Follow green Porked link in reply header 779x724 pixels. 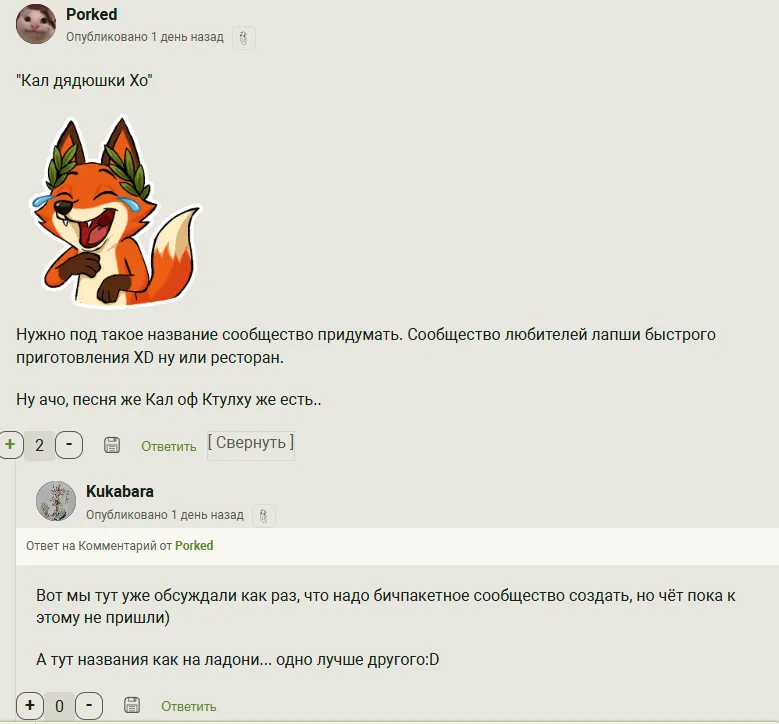click(x=194, y=546)
